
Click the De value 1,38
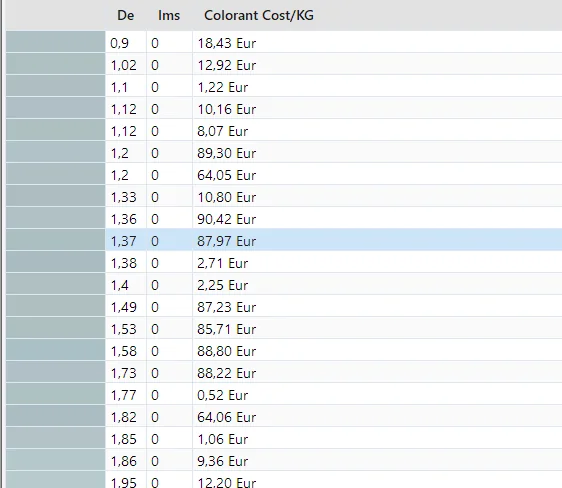(124, 263)
